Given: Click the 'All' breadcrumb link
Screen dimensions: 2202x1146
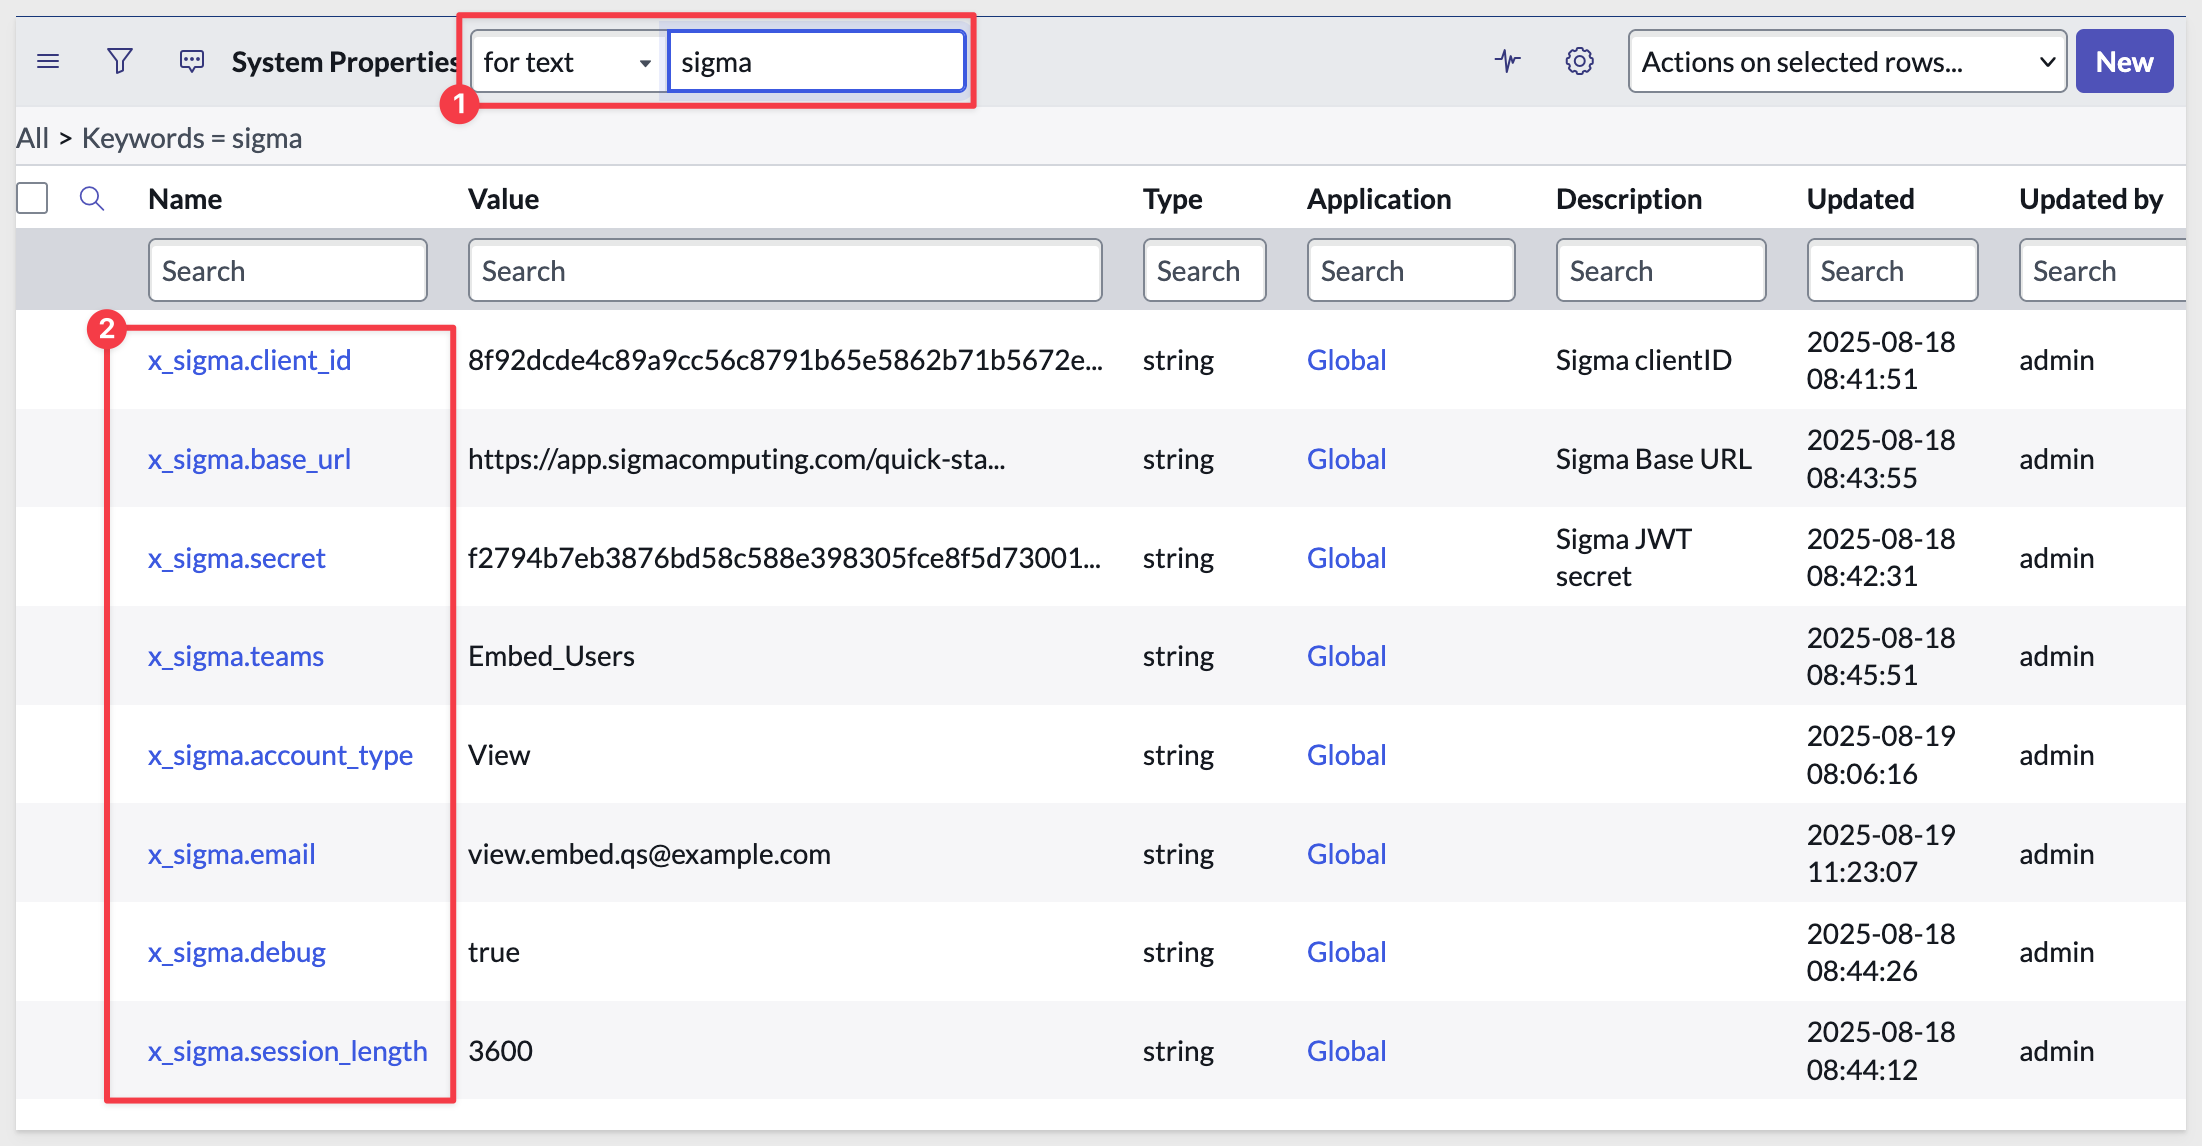Looking at the screenshot, I should pos(32,138).
